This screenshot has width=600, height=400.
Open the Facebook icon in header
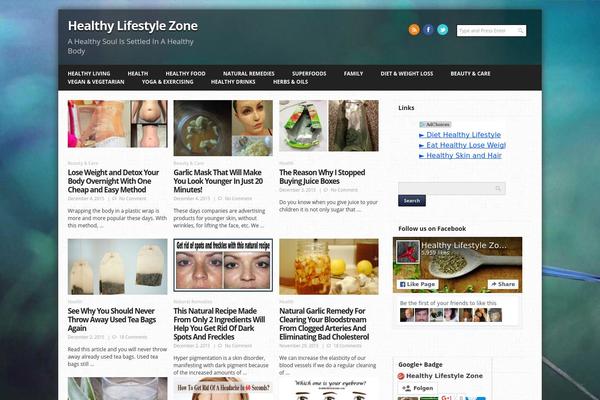(428, 29)
